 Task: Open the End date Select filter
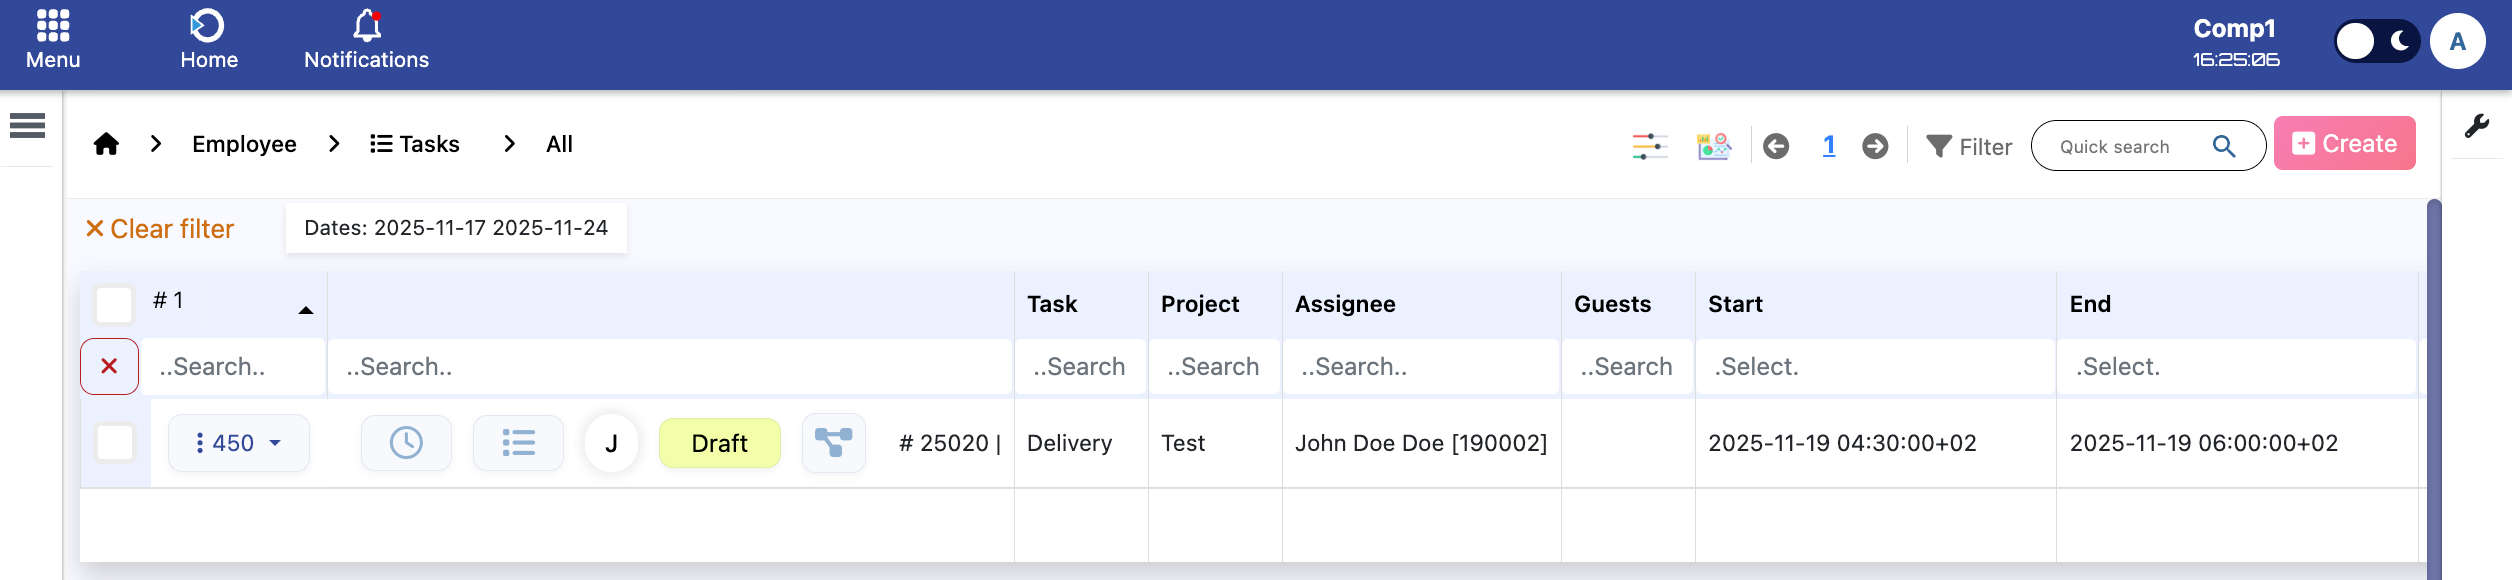pos(2235,367)
